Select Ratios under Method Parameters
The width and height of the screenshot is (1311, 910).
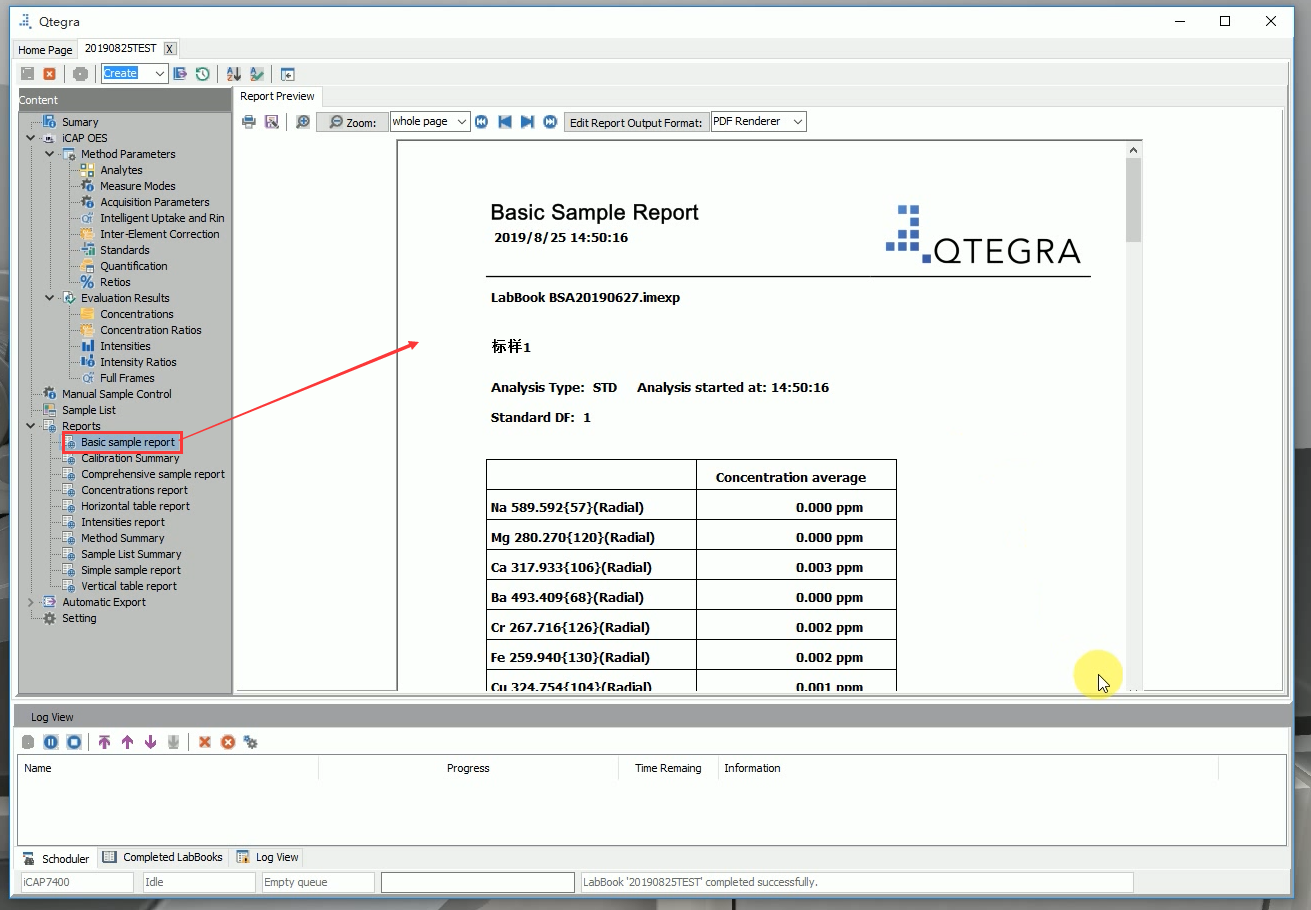[115, 282]
